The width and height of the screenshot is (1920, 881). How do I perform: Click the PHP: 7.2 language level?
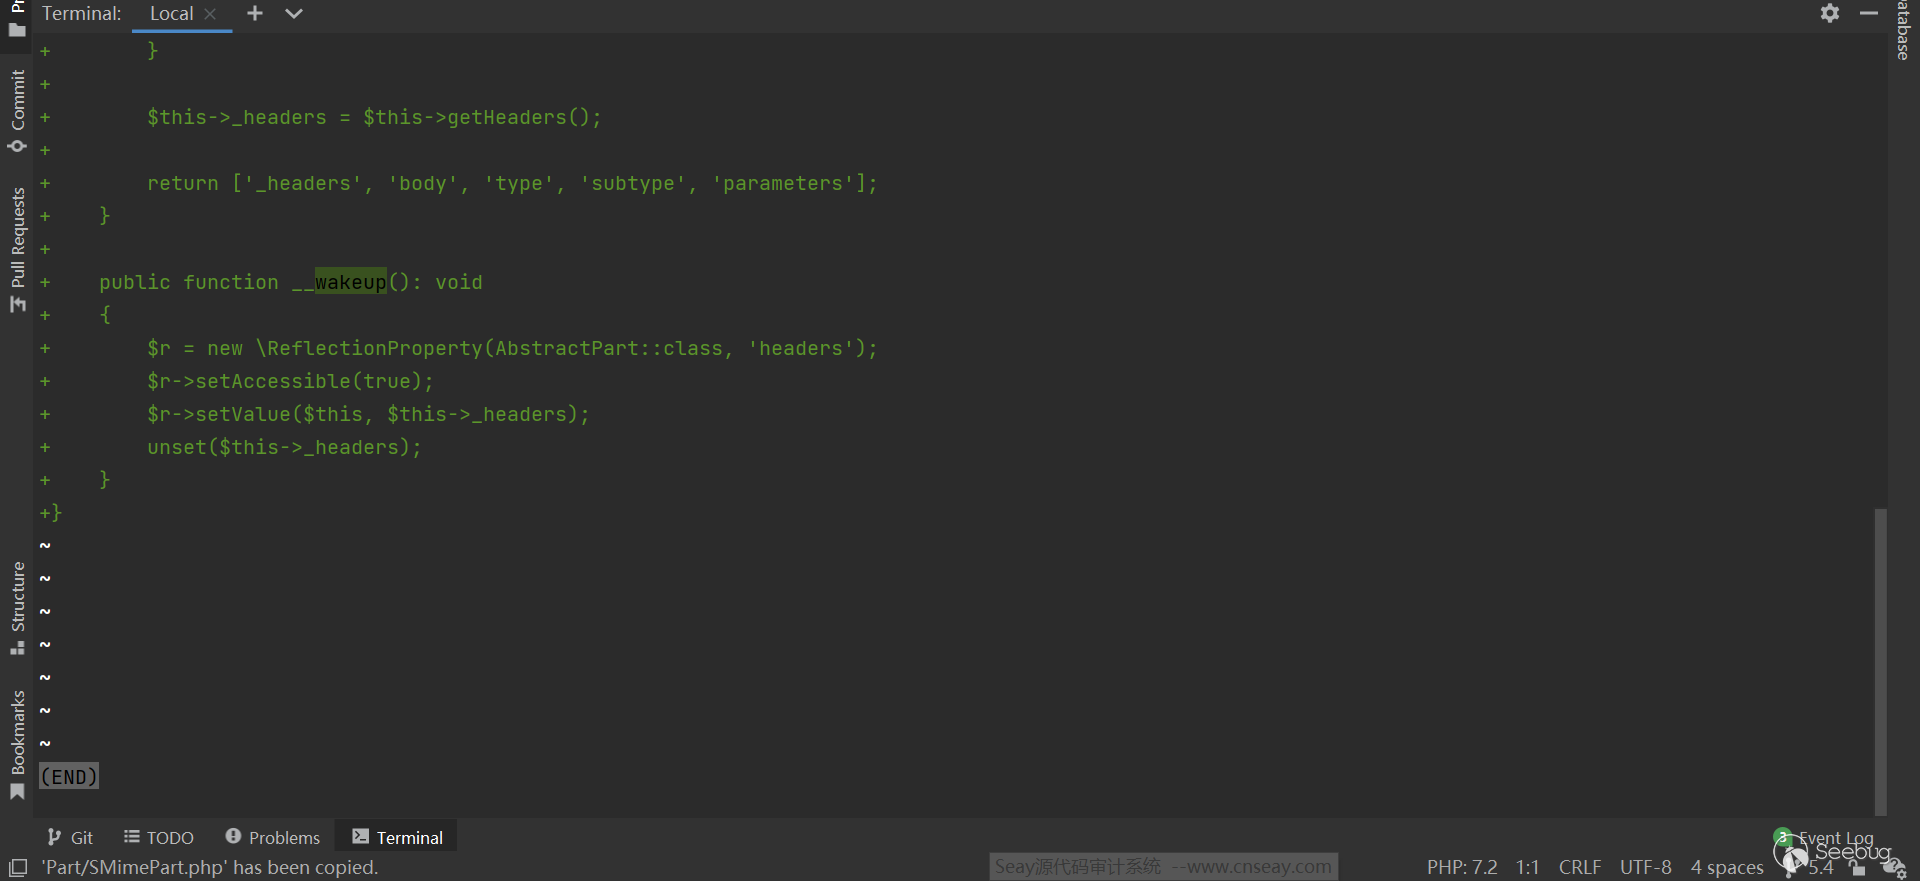click(x=1461, y=867)
